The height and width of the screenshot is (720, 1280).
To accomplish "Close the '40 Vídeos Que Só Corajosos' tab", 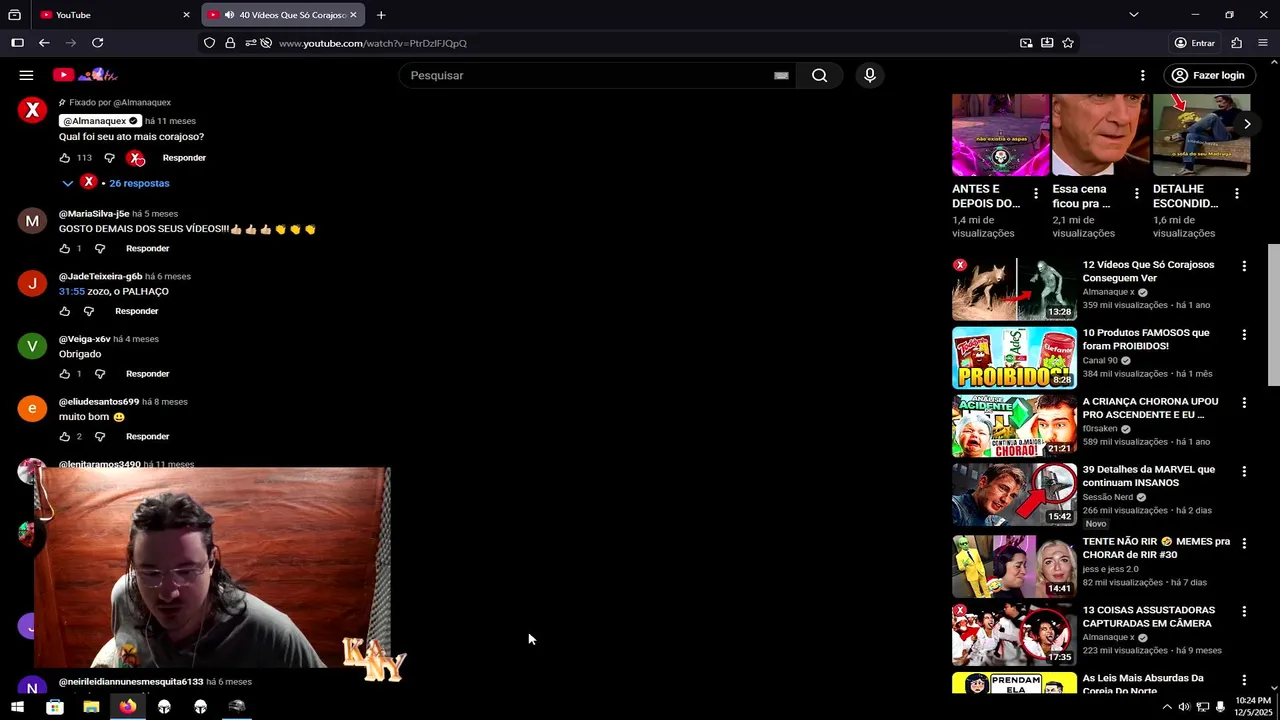I will (353, 15).
